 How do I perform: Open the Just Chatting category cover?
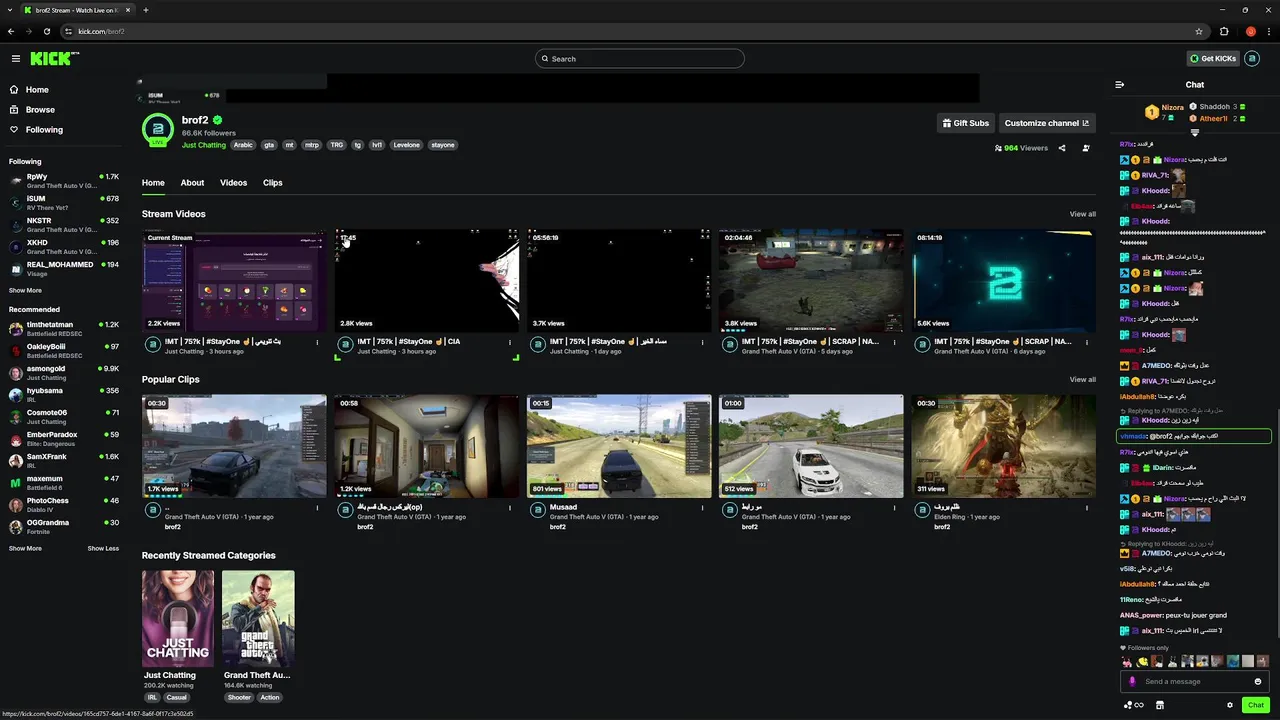pos(178,618)
